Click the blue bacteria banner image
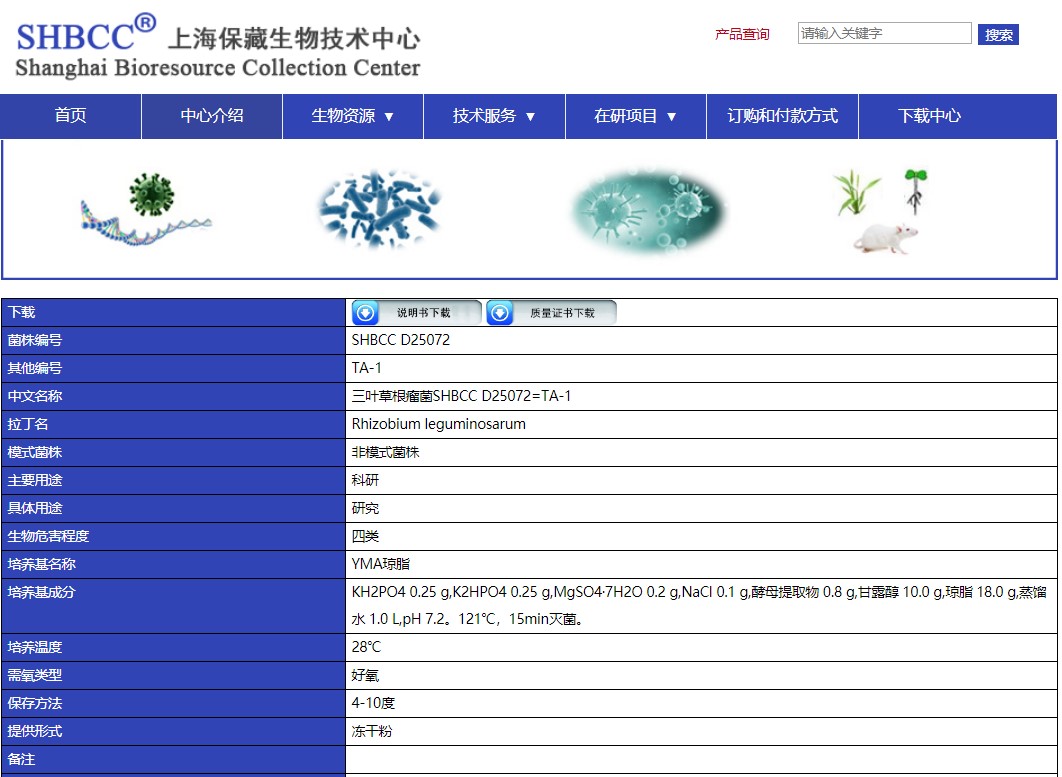The width and height of the screenshot is (1062, 777). click(379, 208)
